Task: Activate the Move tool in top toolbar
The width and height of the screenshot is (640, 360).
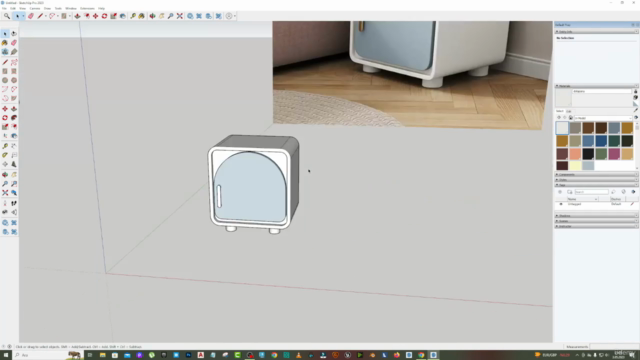Action: coord(96,16)
